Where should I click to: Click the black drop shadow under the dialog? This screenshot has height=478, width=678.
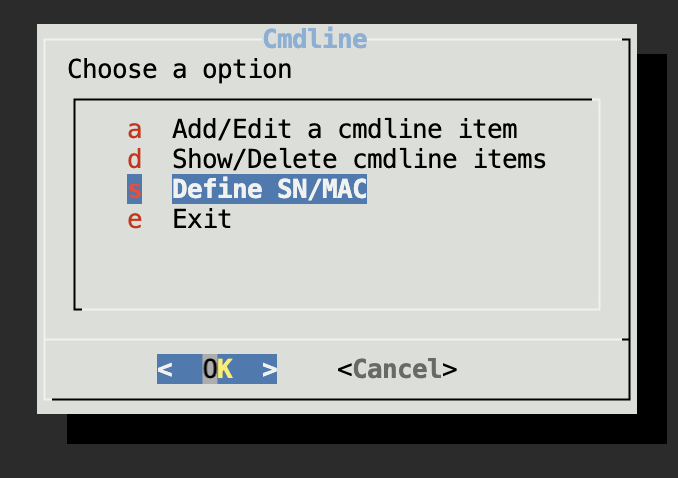click(360, 430)
